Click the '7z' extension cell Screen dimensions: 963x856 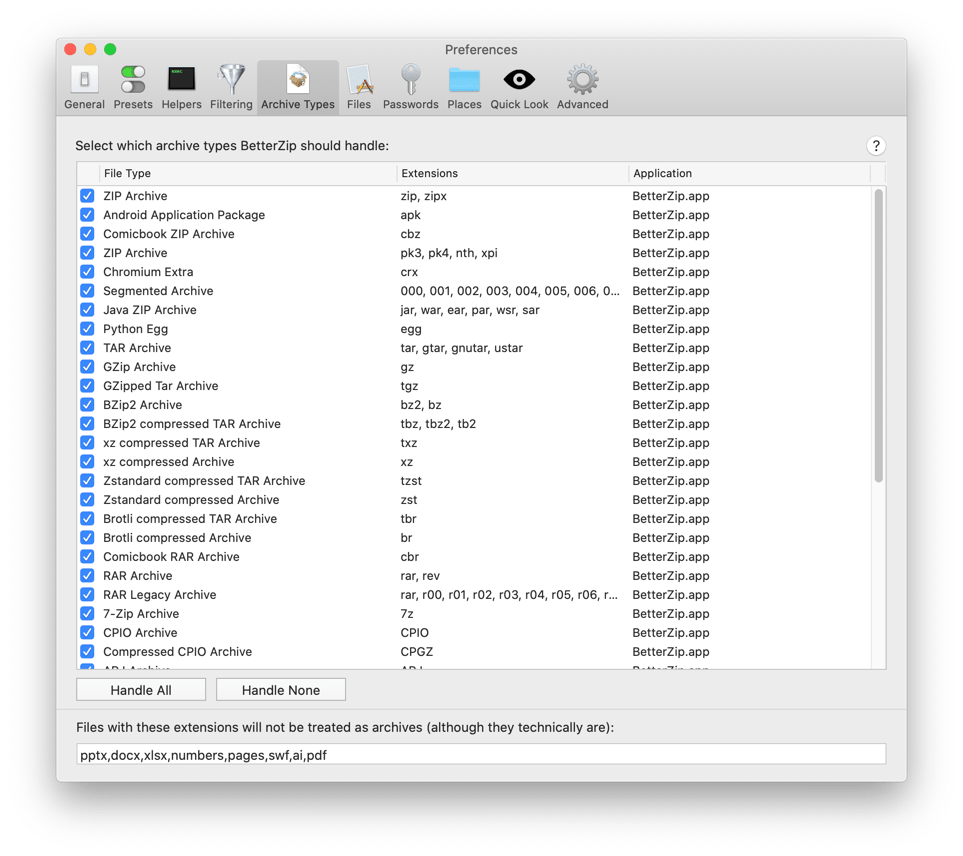click(407, 614)
